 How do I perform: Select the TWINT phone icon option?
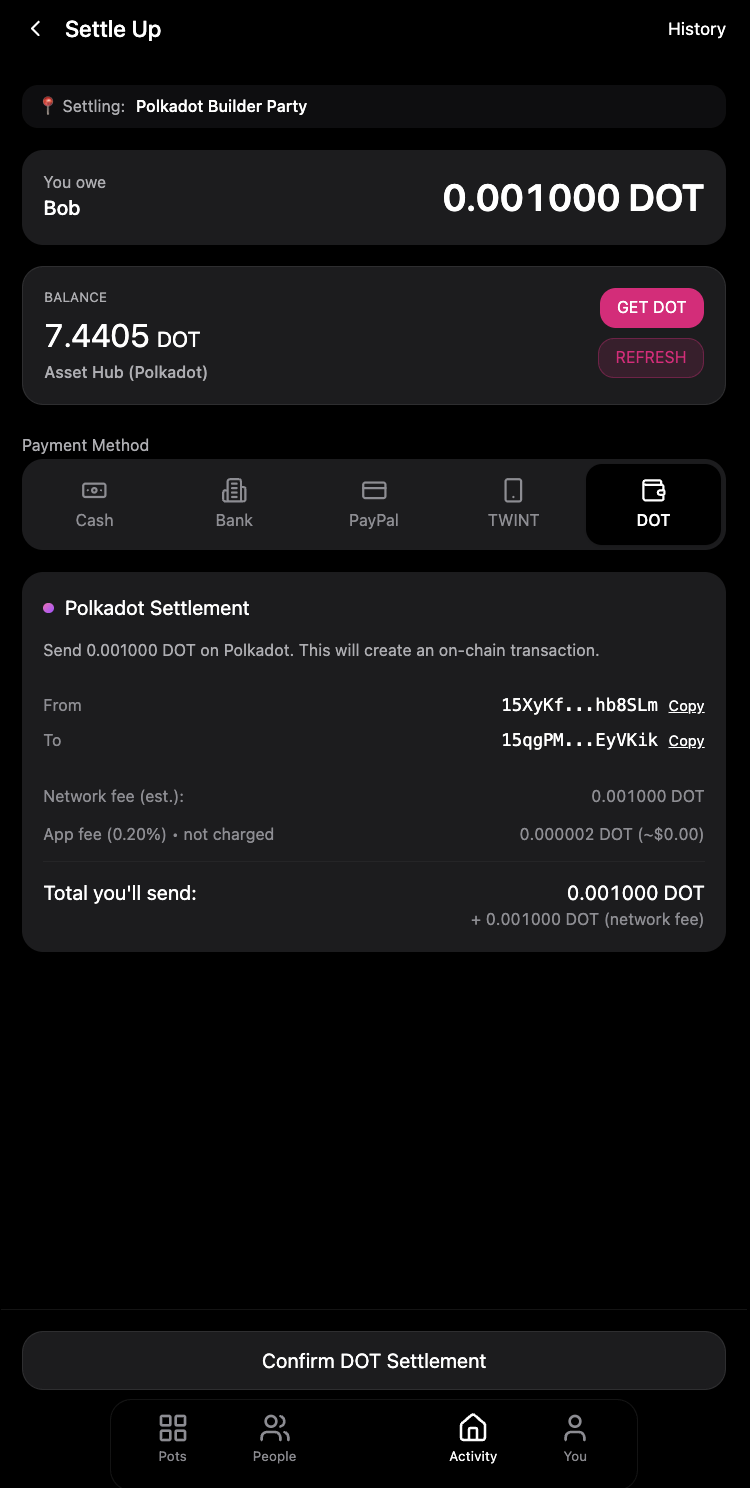(x=513, y=505)
